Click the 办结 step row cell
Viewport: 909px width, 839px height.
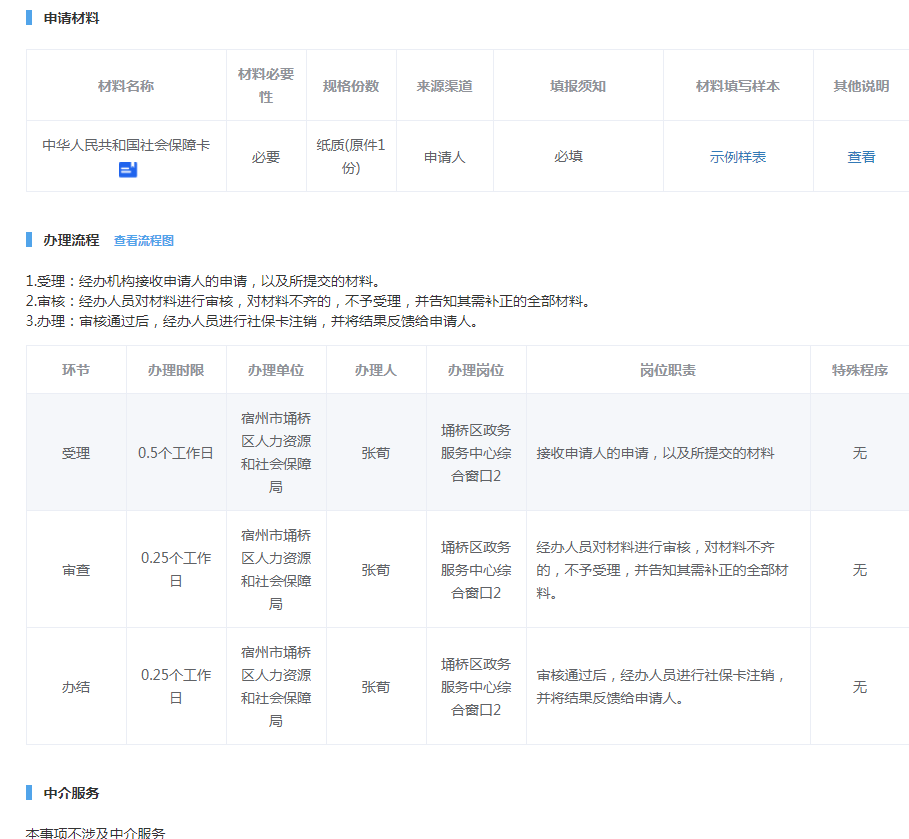pos(76,687)
